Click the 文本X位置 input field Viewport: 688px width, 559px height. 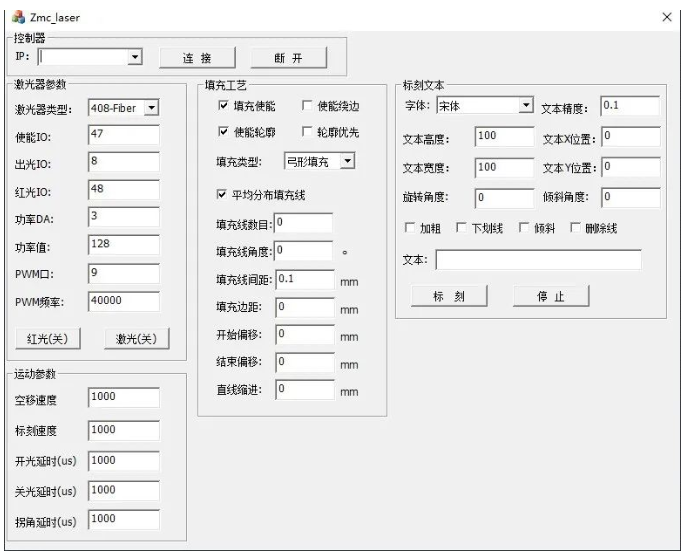[x=631, y=136]
